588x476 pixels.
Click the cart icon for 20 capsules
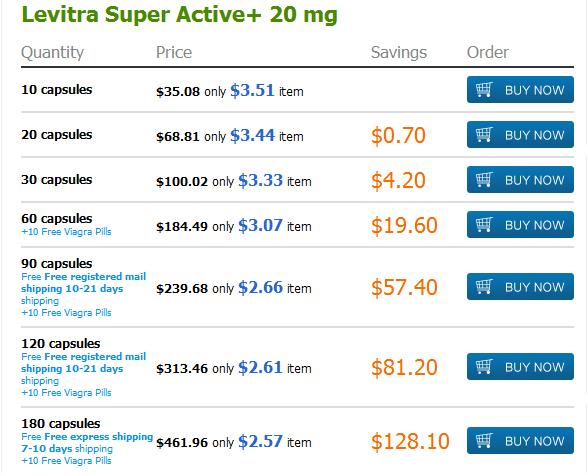click(x=484, y=135)
